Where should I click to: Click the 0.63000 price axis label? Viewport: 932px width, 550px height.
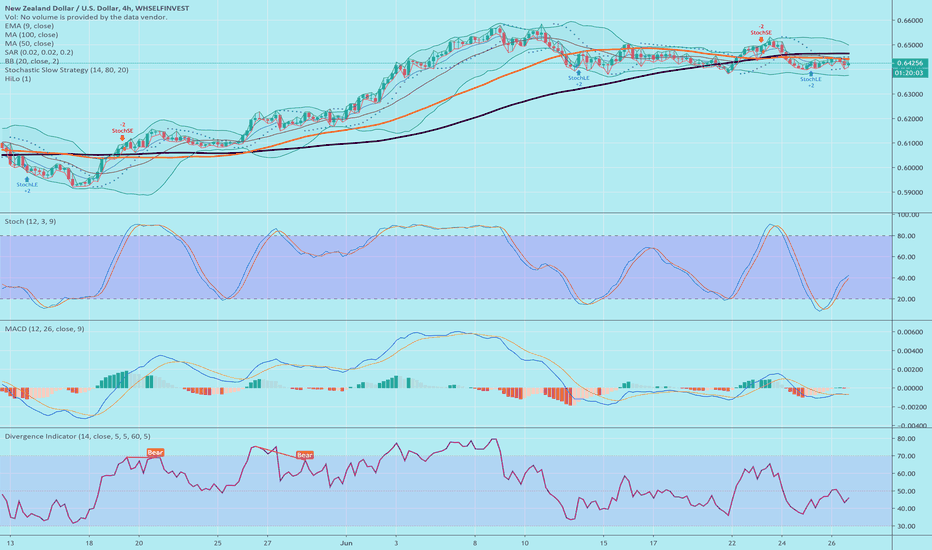[910, 94]
